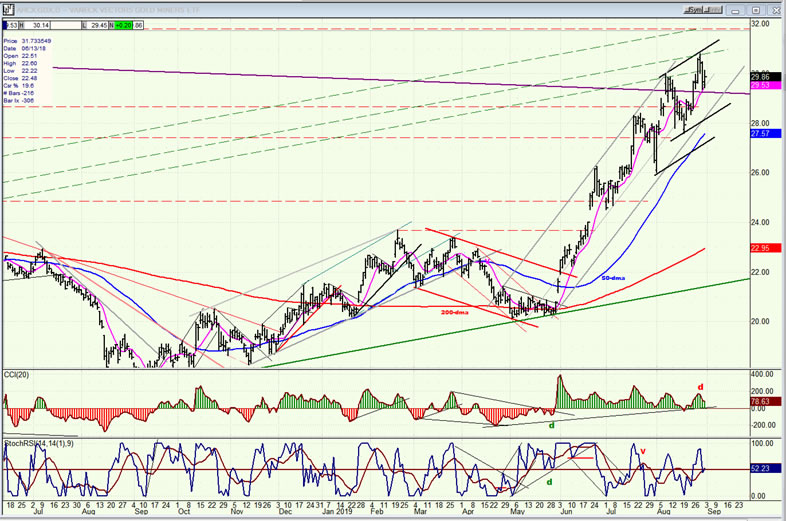
Task: Click the Oct date axis label
Action: 184,511
